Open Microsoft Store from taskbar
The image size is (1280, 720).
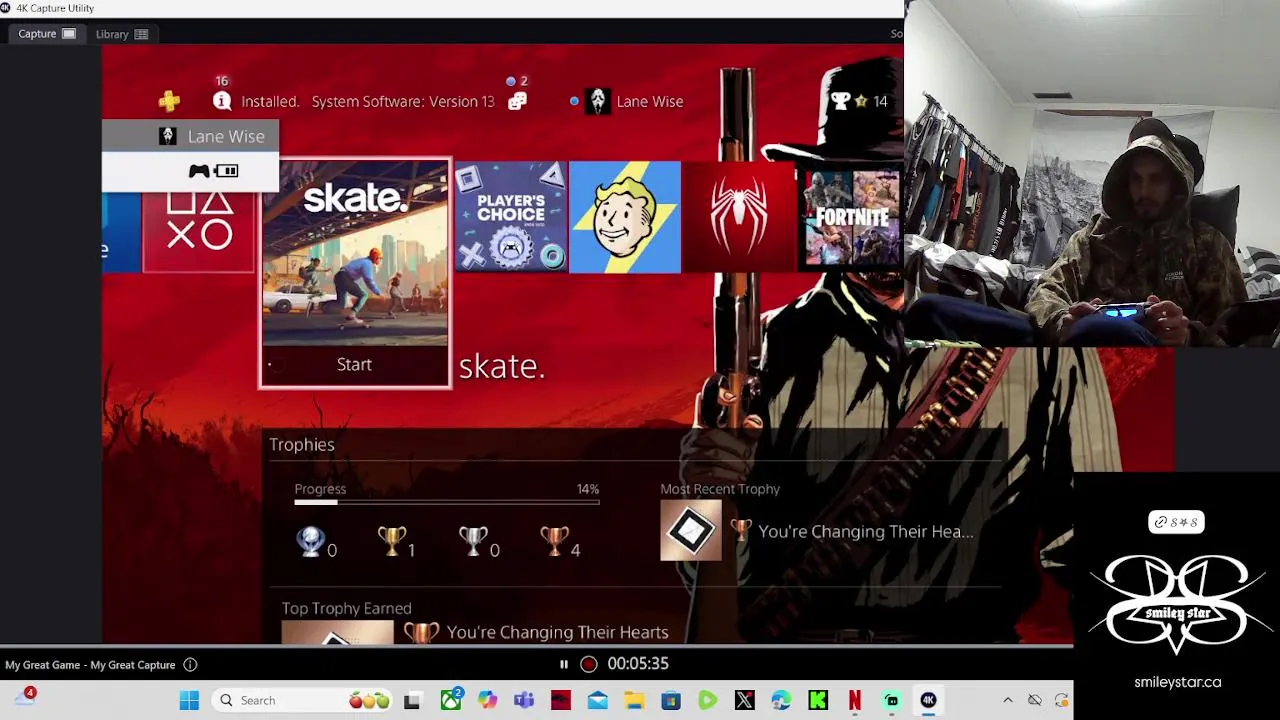click(671, 700)
